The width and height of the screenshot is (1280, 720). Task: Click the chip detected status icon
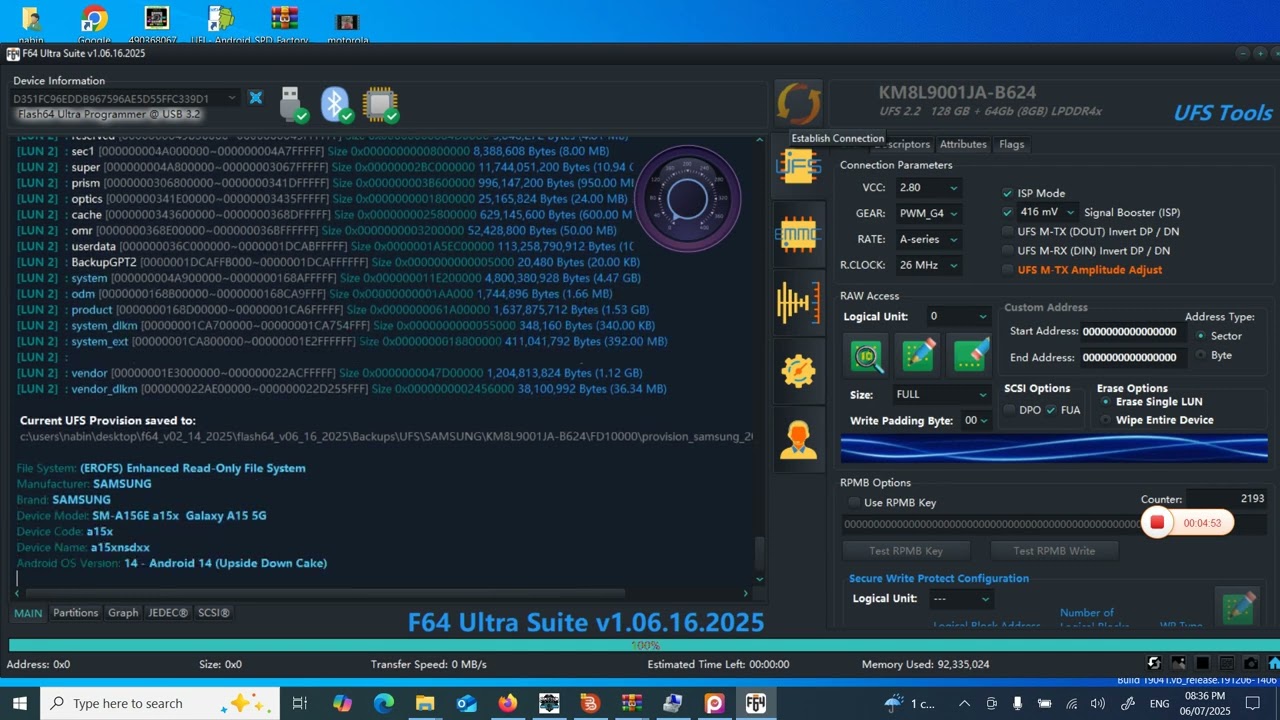[380, 104]
